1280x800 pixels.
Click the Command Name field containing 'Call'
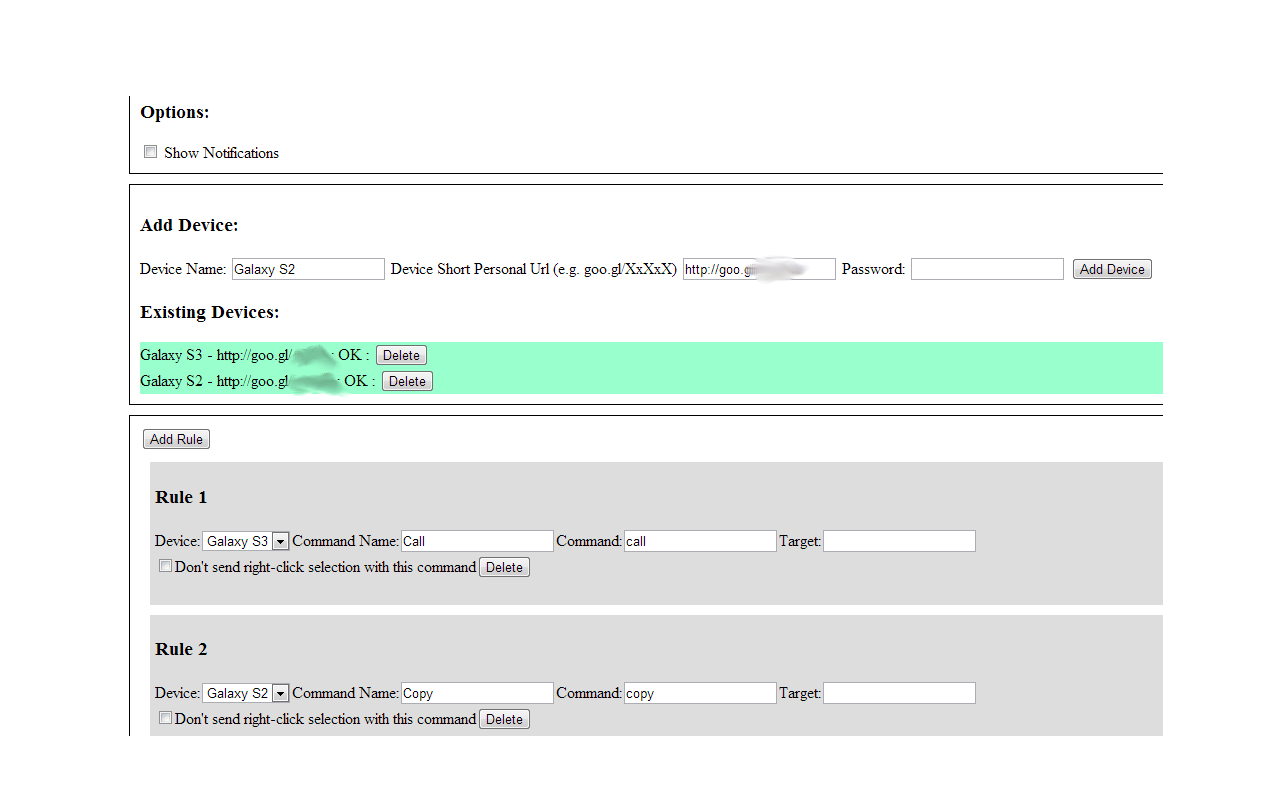(x=477, y=540)
